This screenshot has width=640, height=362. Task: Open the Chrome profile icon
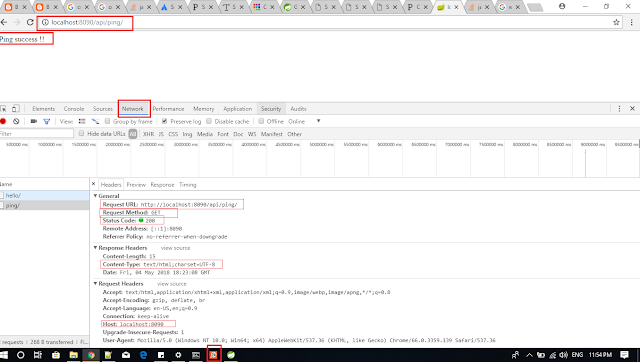562,6
